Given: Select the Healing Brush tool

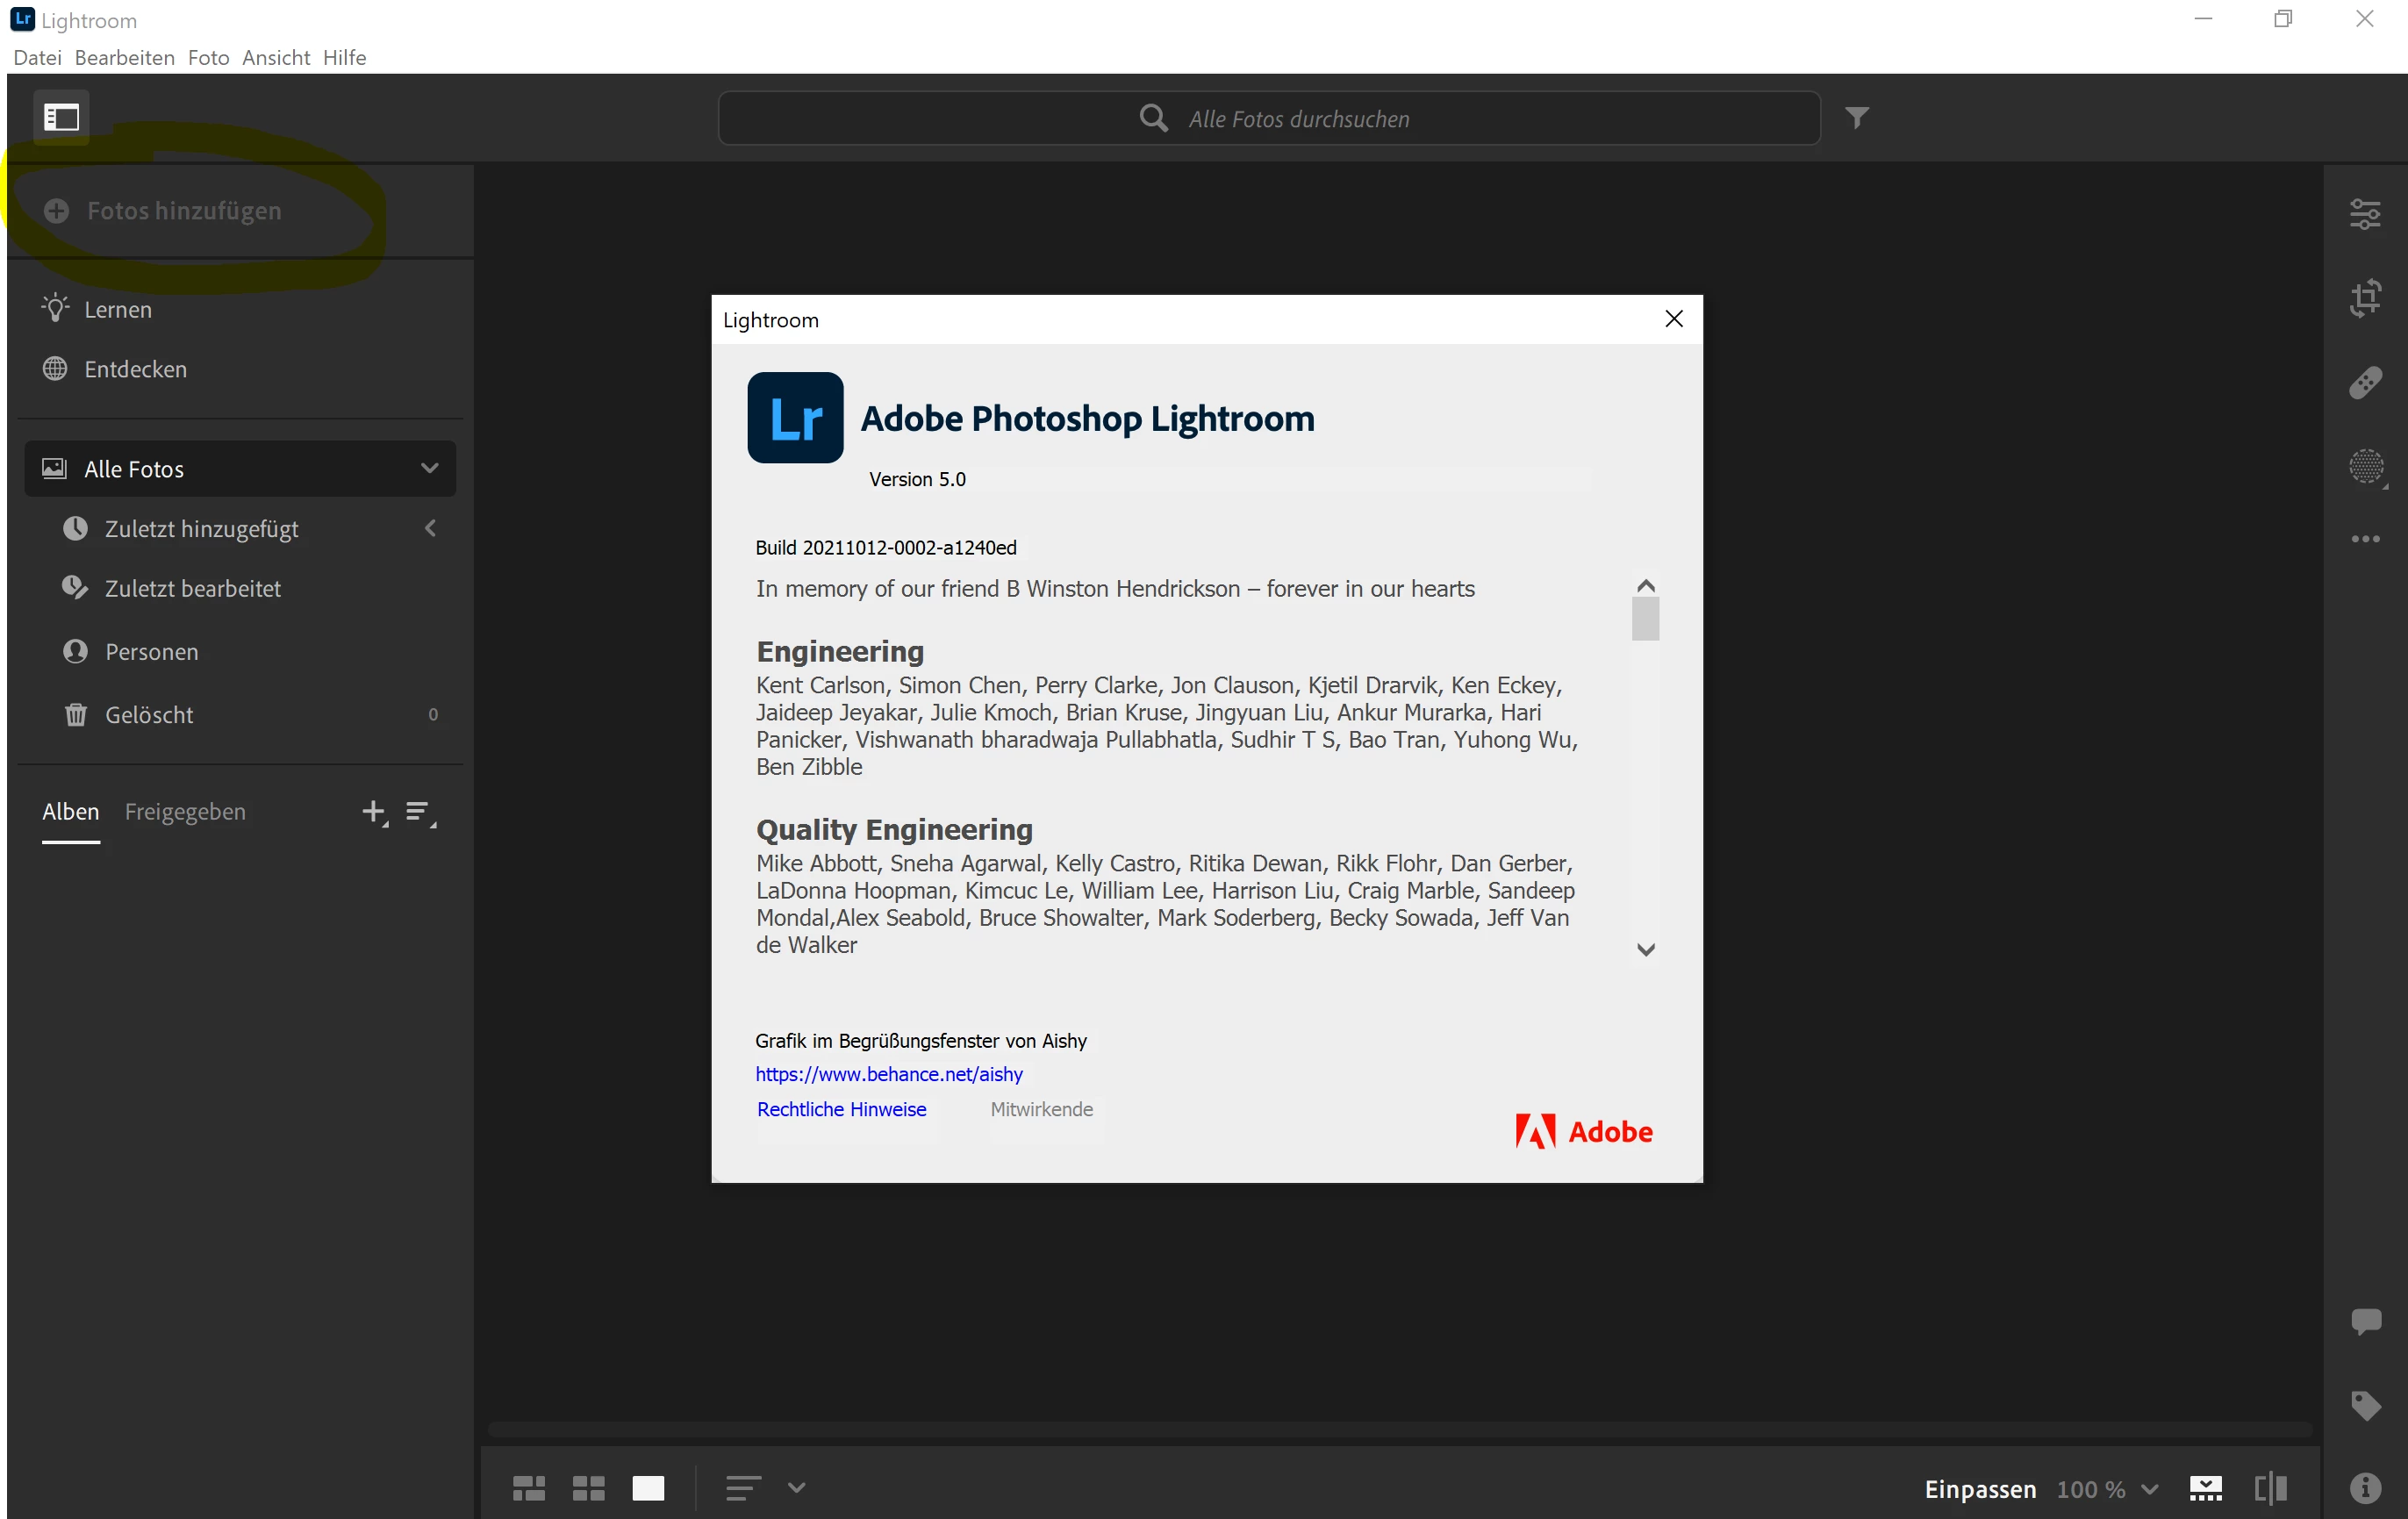Looking at the screenshot, I should 2365,383.
